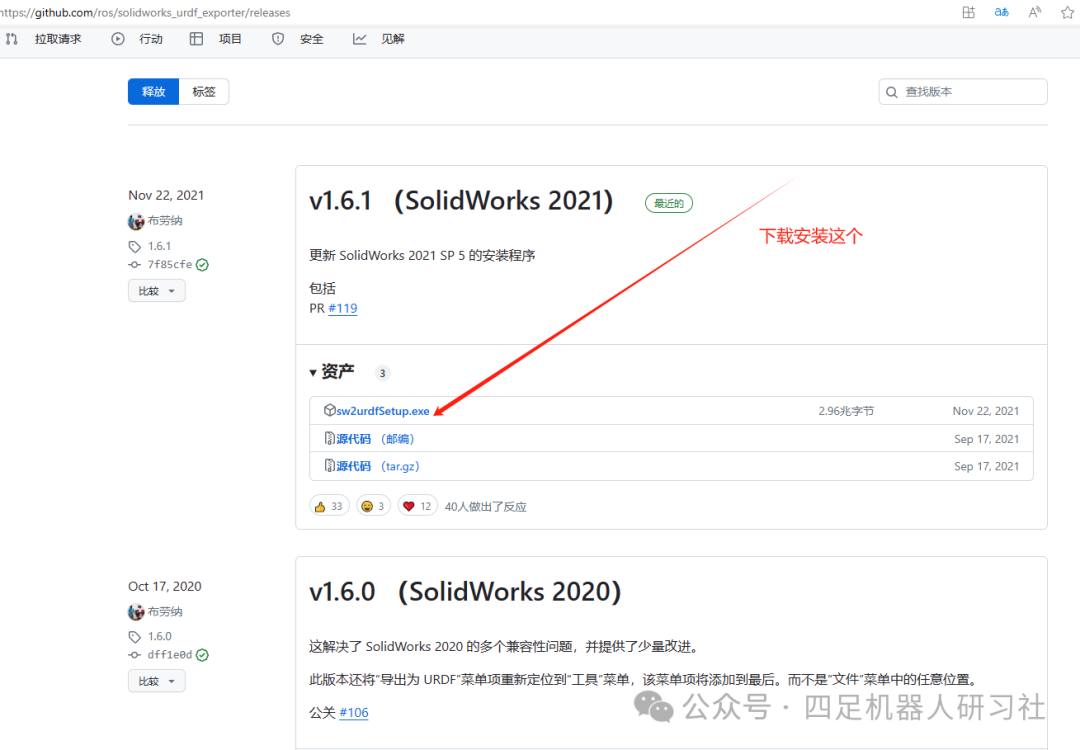Open tag 1.6.0 link
The height and width of the screenshot is (750, 1080).
[x=159, y=636]
